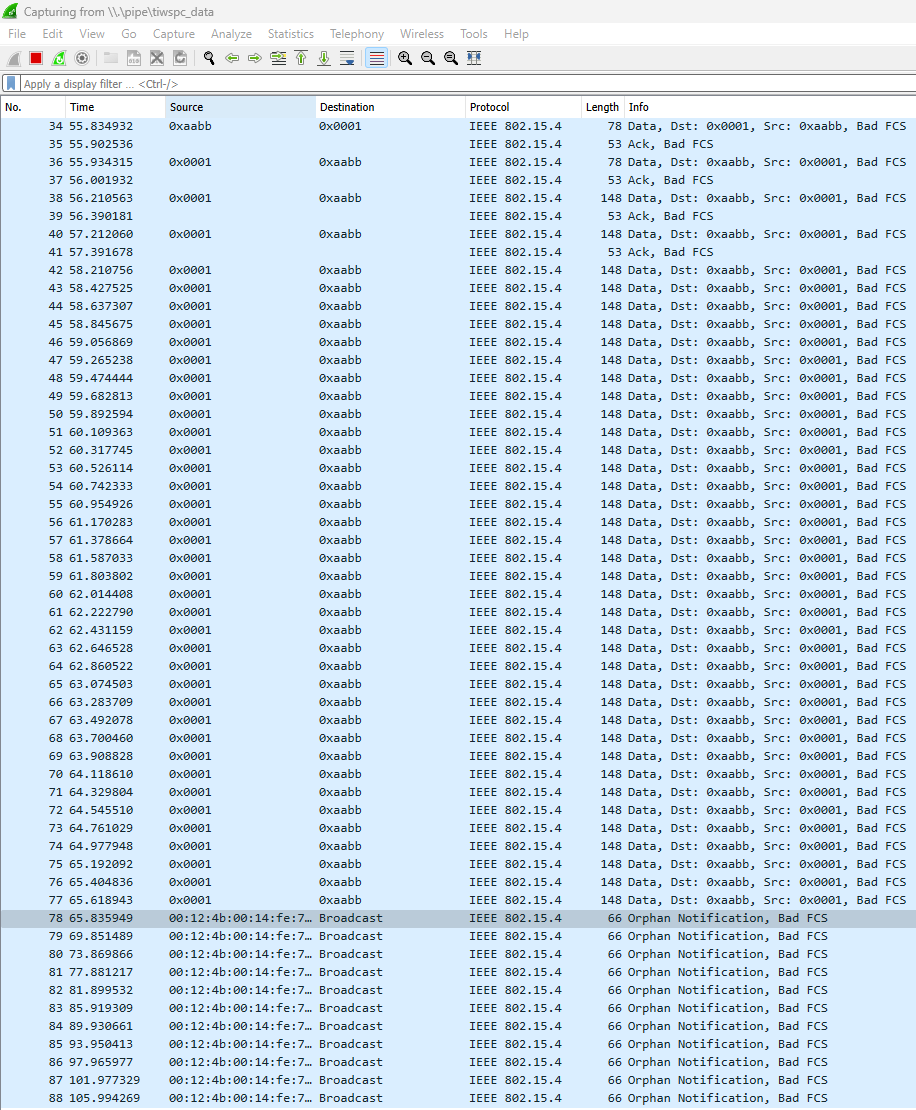Jump to last packet arrow icon
Screen dimensions: 916x1110
[x=324, y=58]
